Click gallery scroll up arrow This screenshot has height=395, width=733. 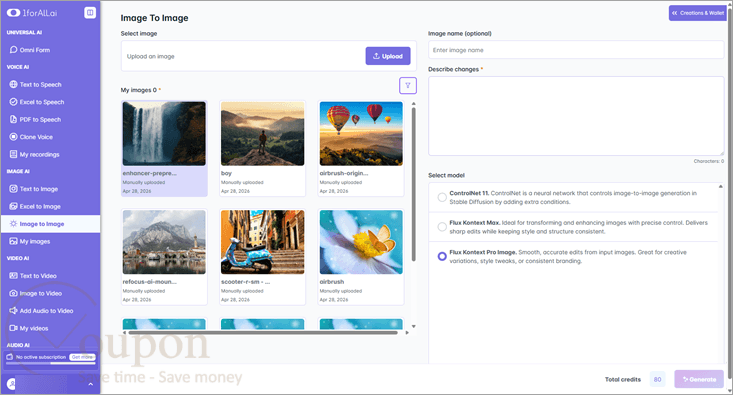[413, 103]
